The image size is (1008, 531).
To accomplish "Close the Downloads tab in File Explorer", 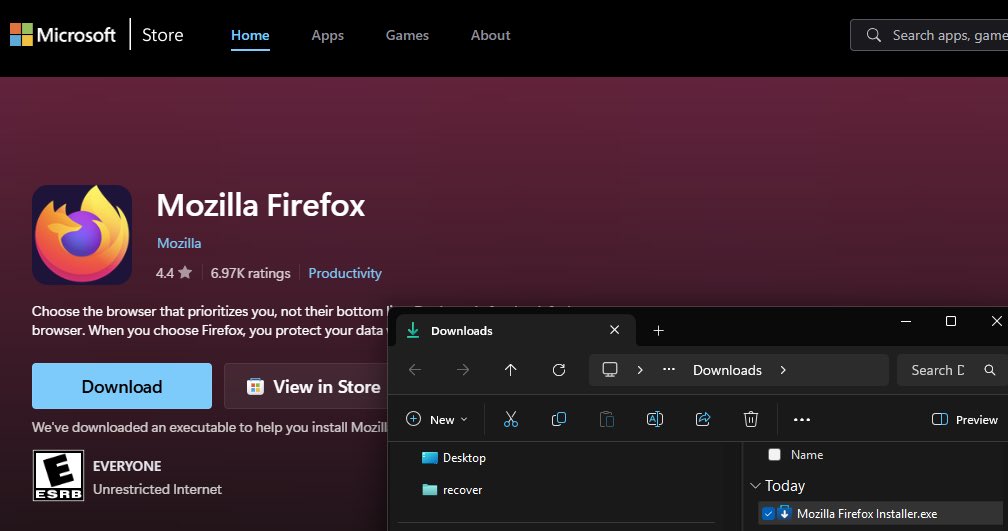I will point(615,330).
